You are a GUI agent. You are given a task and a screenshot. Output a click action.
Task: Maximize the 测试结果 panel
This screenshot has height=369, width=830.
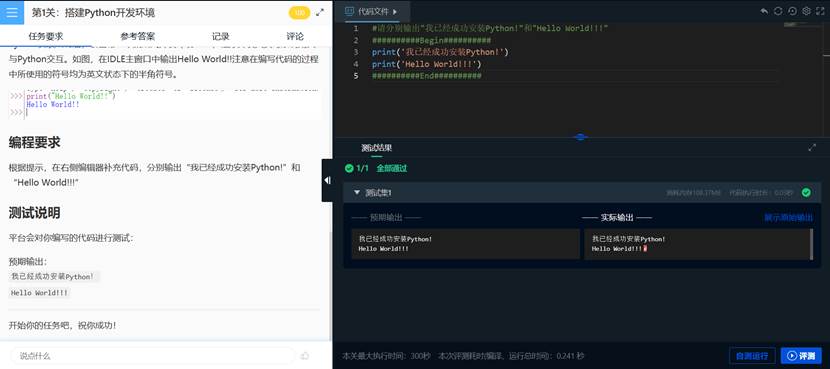[x=812, y=148]
